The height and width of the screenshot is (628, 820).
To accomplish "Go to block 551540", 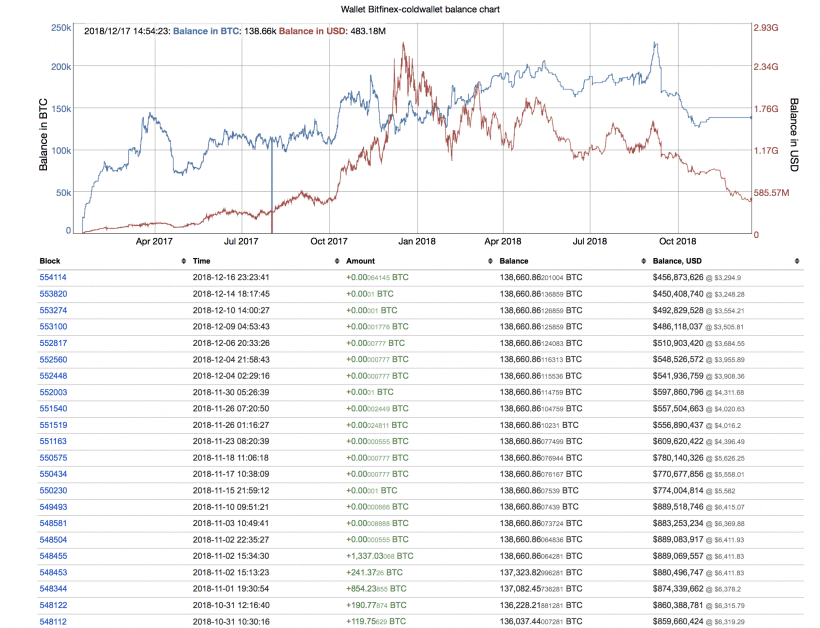I will pyautogui.click(x=53, y=408).
